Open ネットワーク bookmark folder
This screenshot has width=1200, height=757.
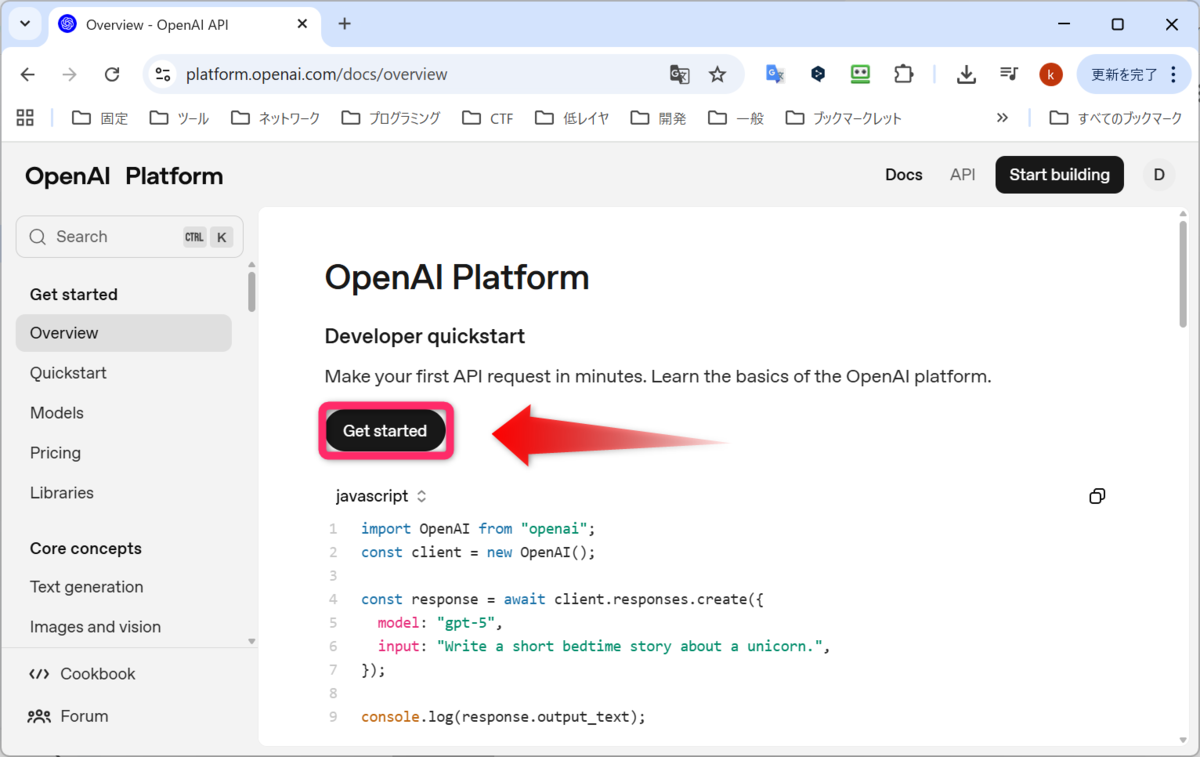275,118
